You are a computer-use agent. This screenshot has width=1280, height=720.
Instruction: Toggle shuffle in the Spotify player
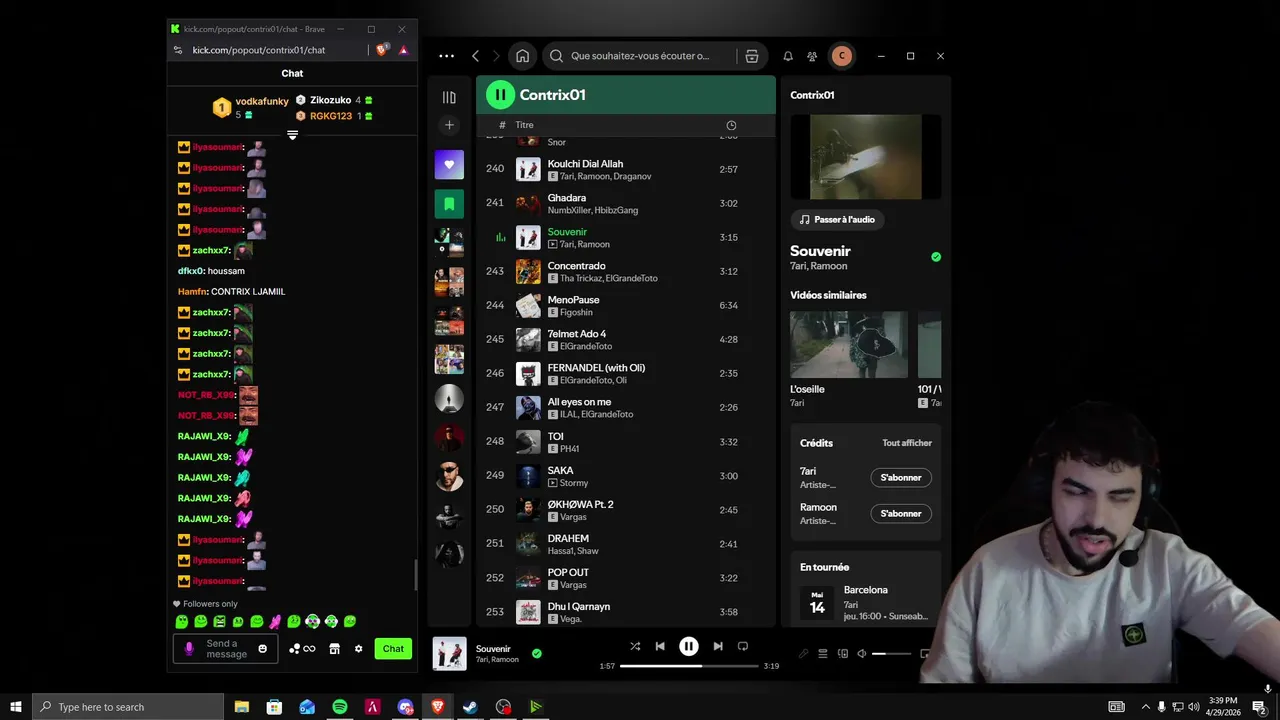(635, 646)
